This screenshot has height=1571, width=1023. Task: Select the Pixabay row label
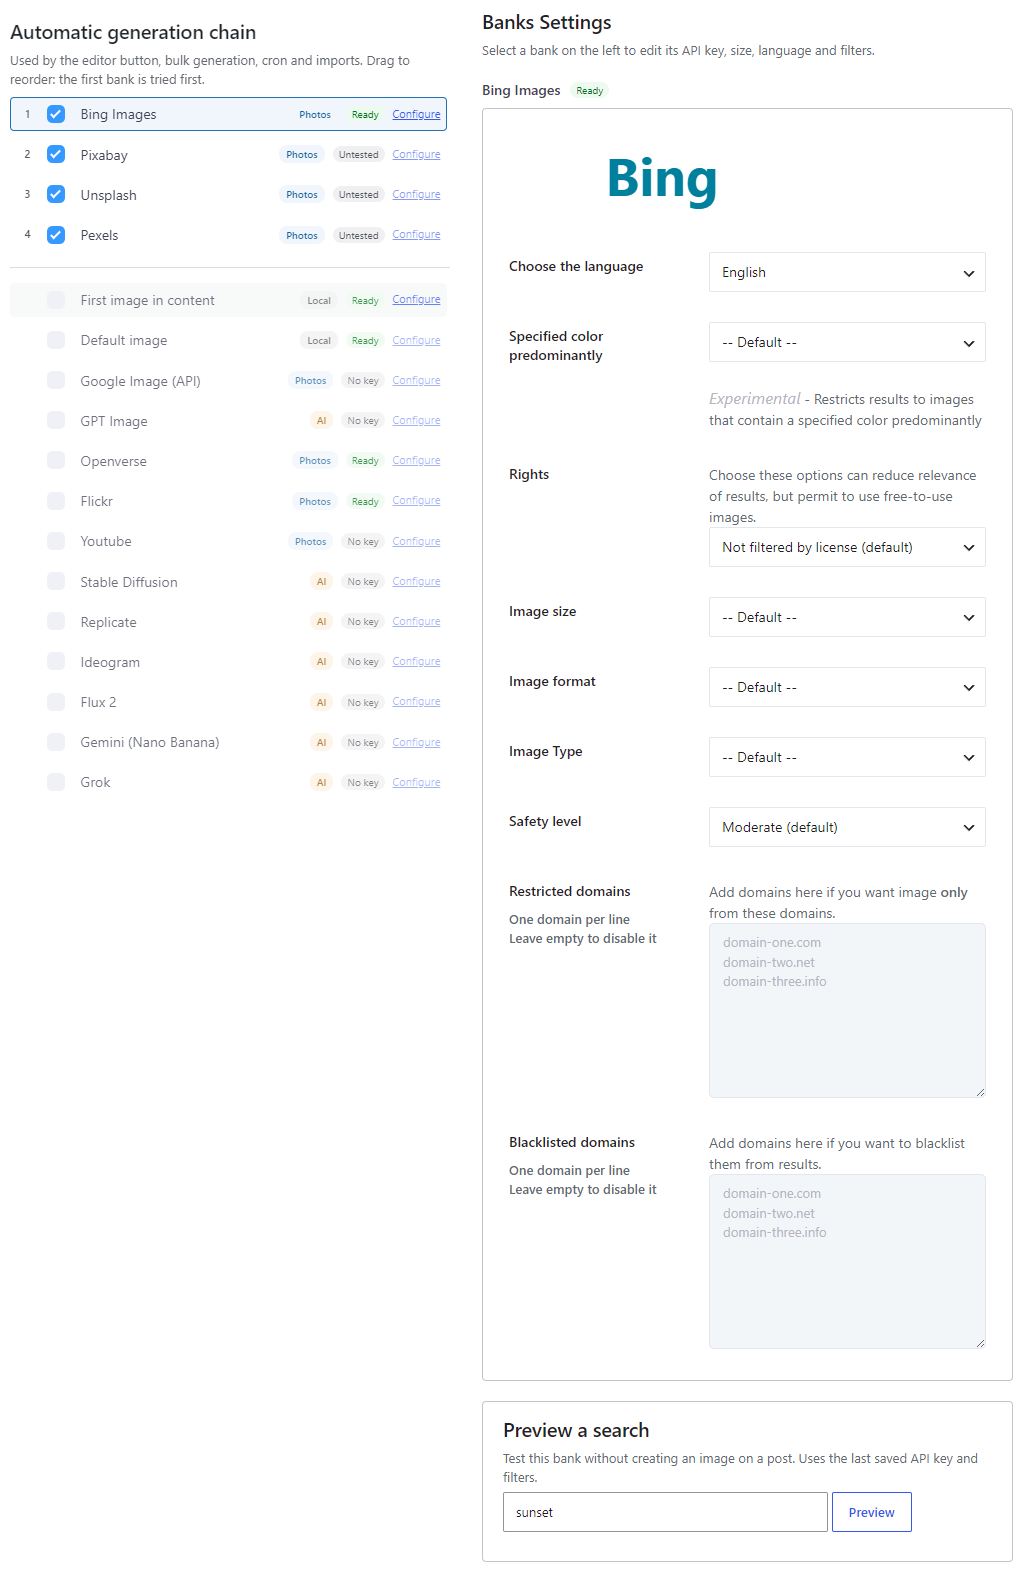(x=104, y=155)
